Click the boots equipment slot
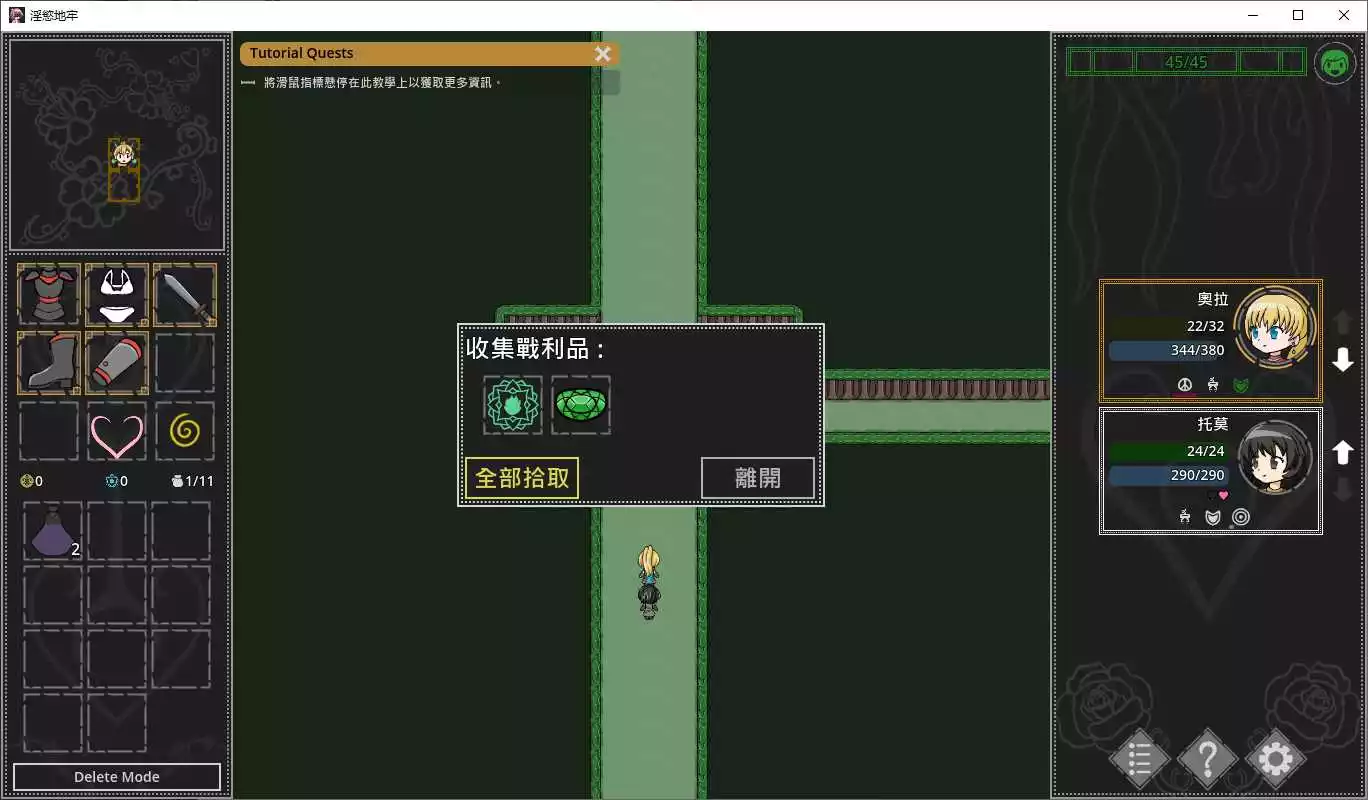 49,363
